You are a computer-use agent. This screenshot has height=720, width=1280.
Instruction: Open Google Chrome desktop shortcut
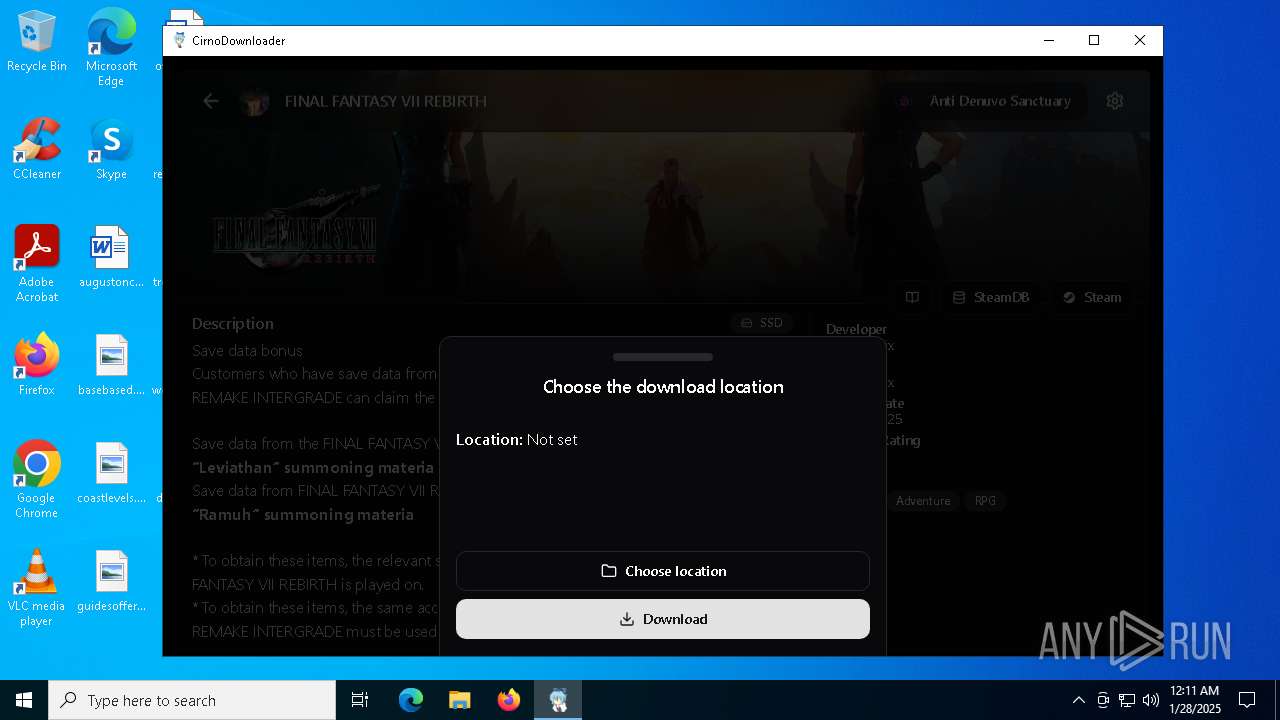coord(37,481)
